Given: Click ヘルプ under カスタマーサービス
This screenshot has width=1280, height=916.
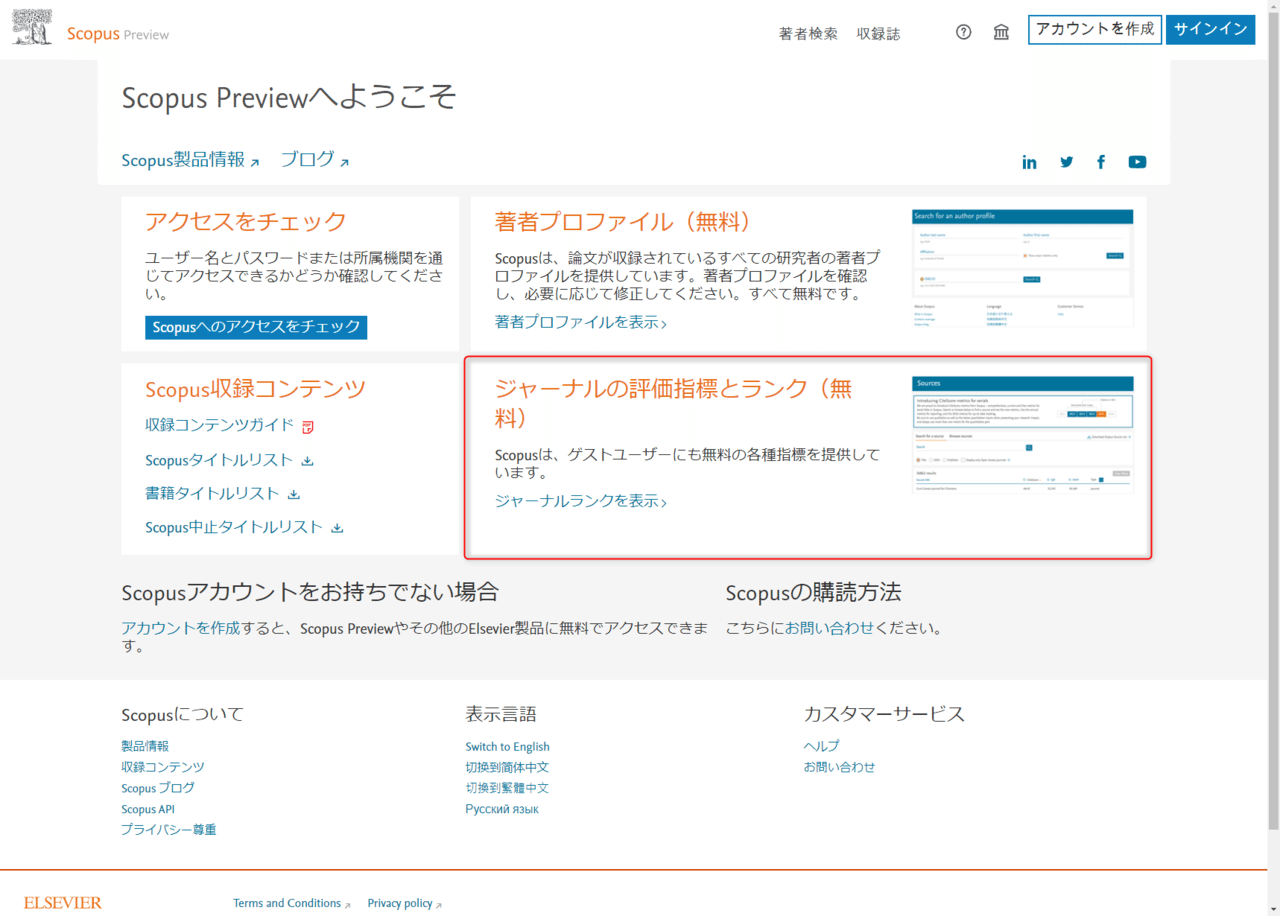Looking at the screenshot, I should (822, 746).
